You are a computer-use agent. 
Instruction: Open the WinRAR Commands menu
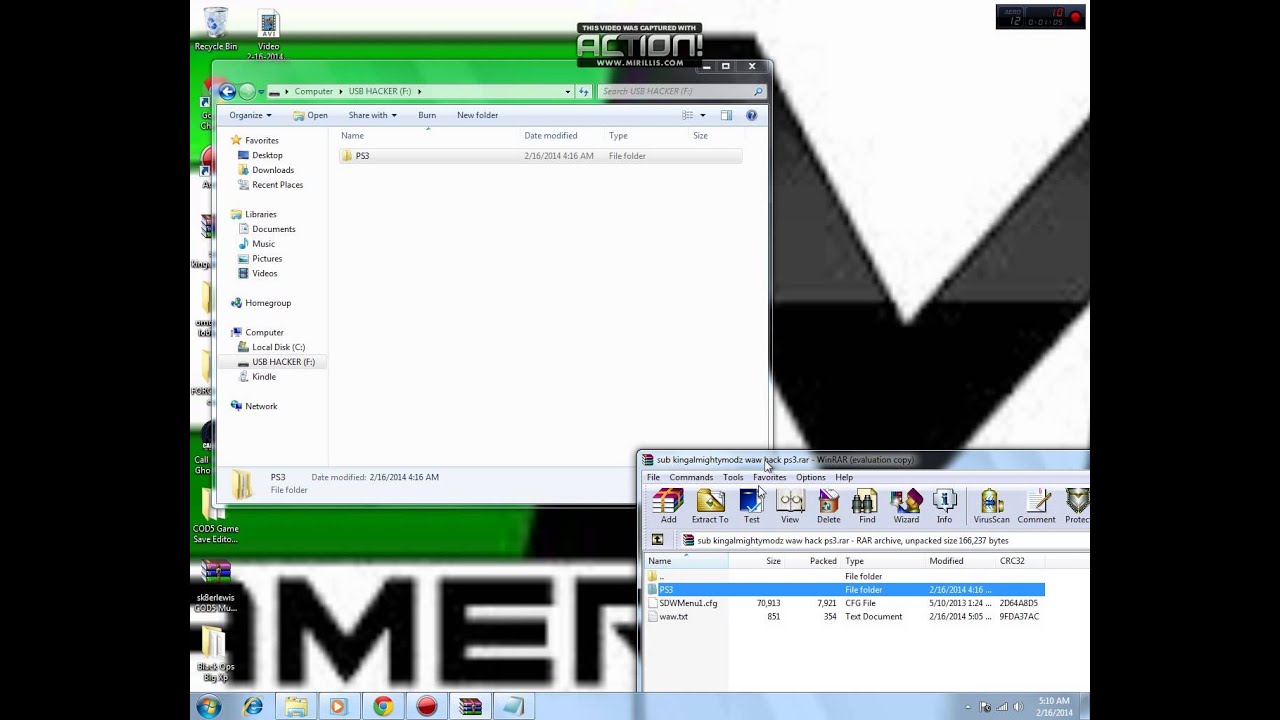click(x=691, y=477)
